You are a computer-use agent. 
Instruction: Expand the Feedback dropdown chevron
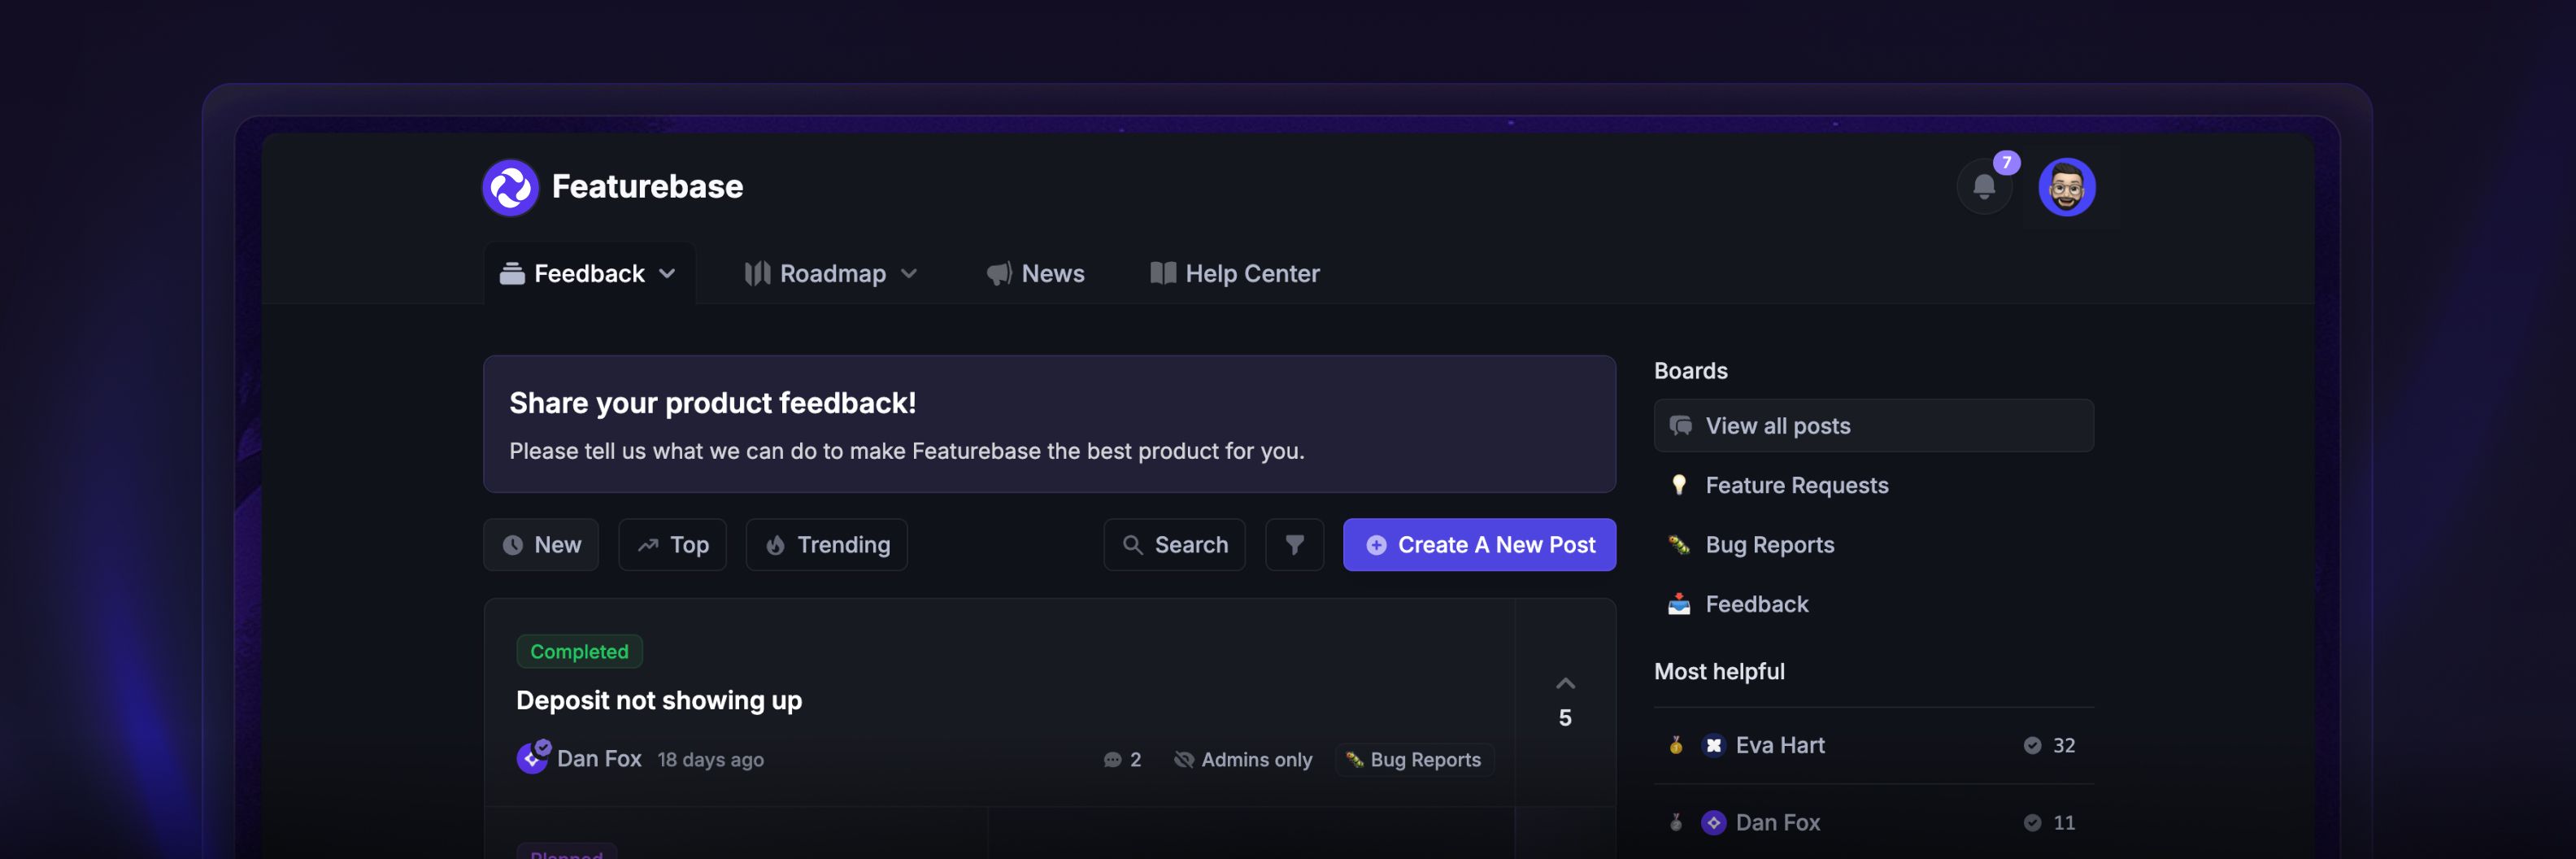tap(667, 274)
